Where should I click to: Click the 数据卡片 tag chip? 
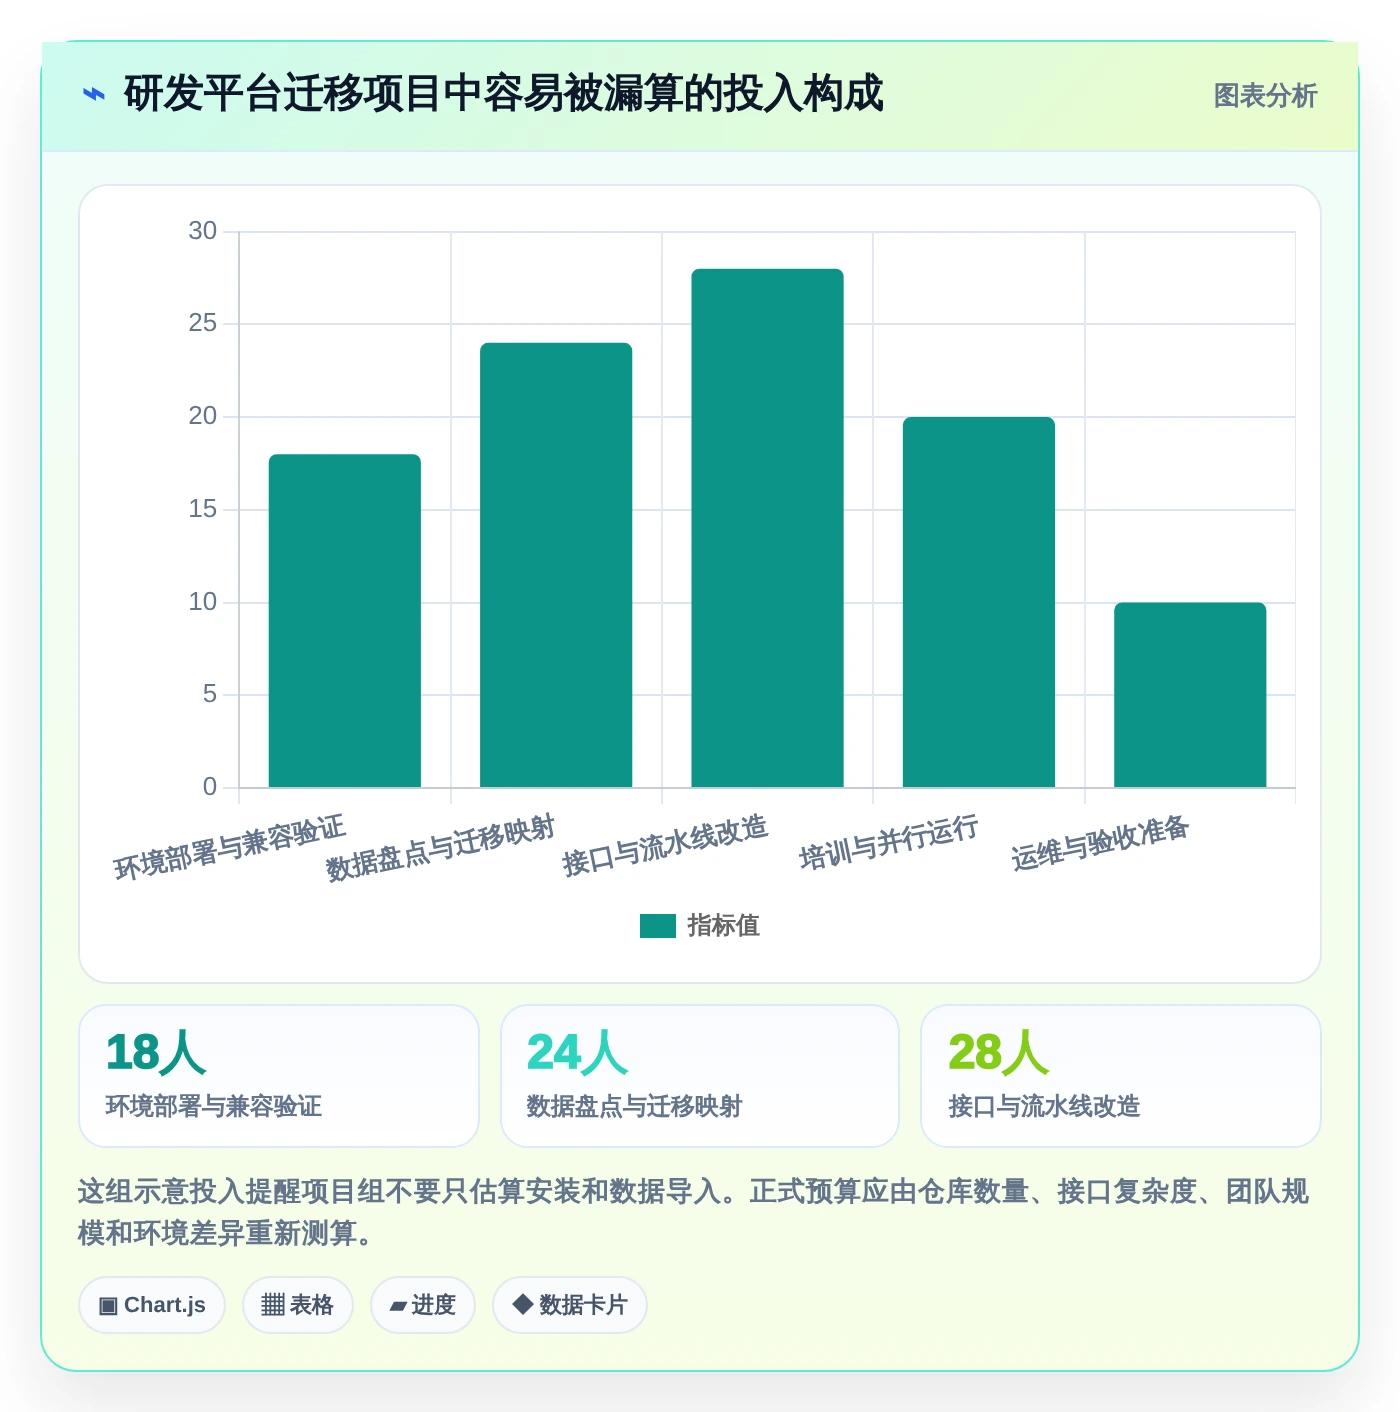tap(570, 1305)
